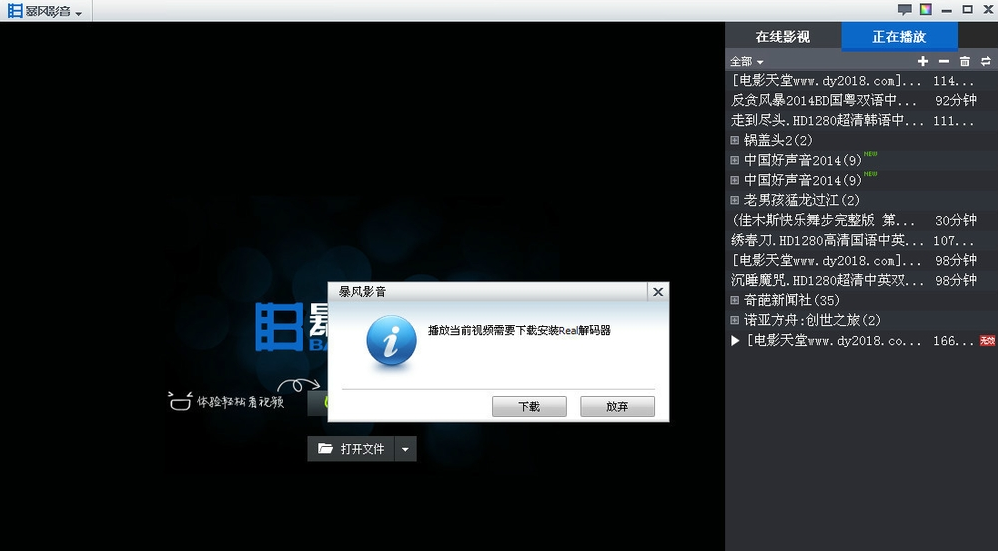
Task: Close the 暴风影音 dialog with X
Action: (658, 292)
